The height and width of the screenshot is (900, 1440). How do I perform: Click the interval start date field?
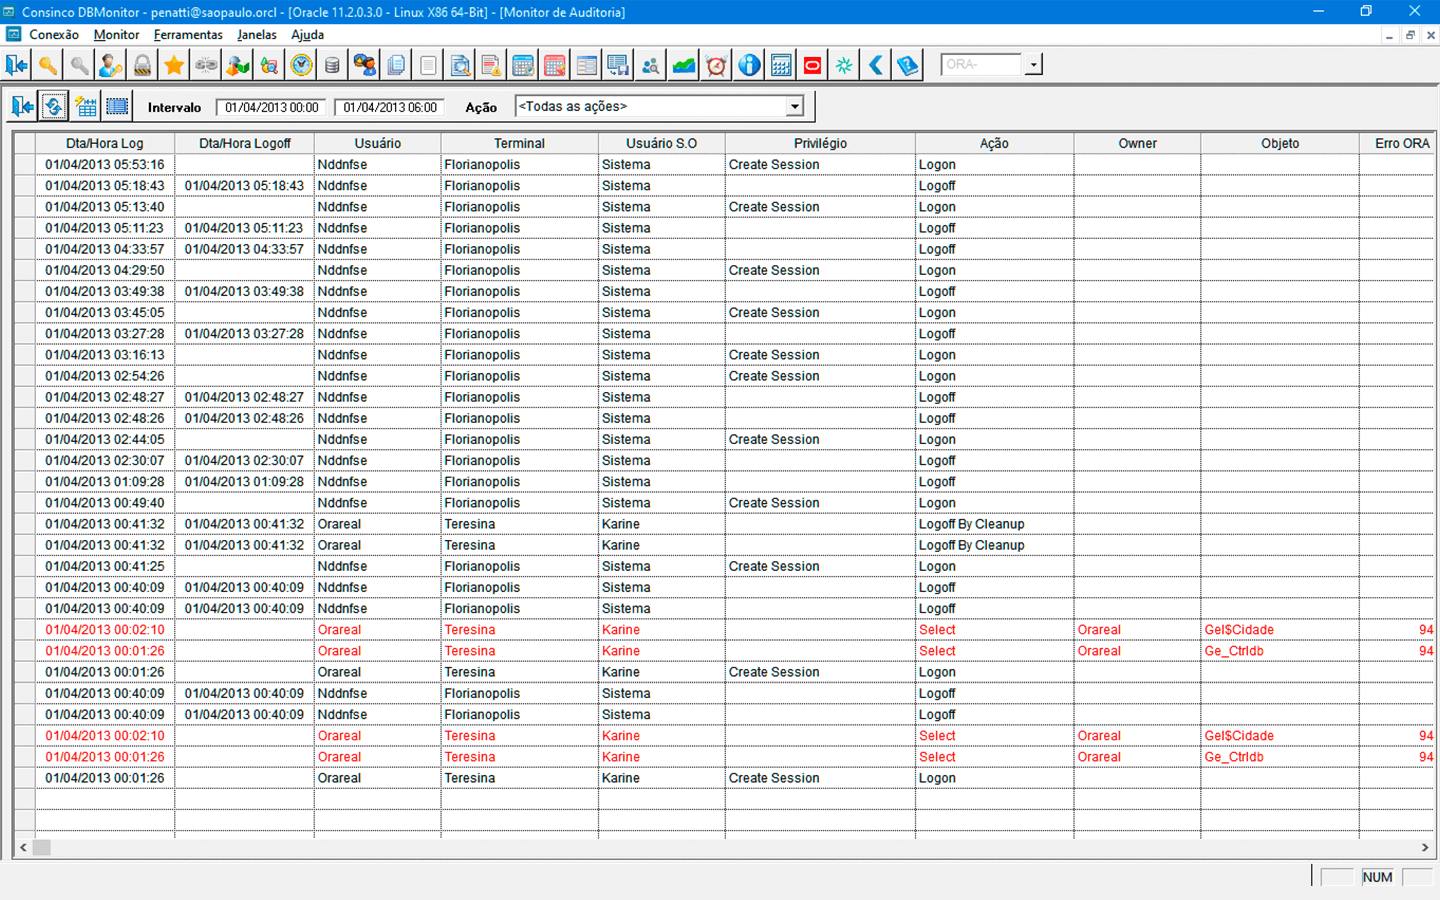pos(271,107)
